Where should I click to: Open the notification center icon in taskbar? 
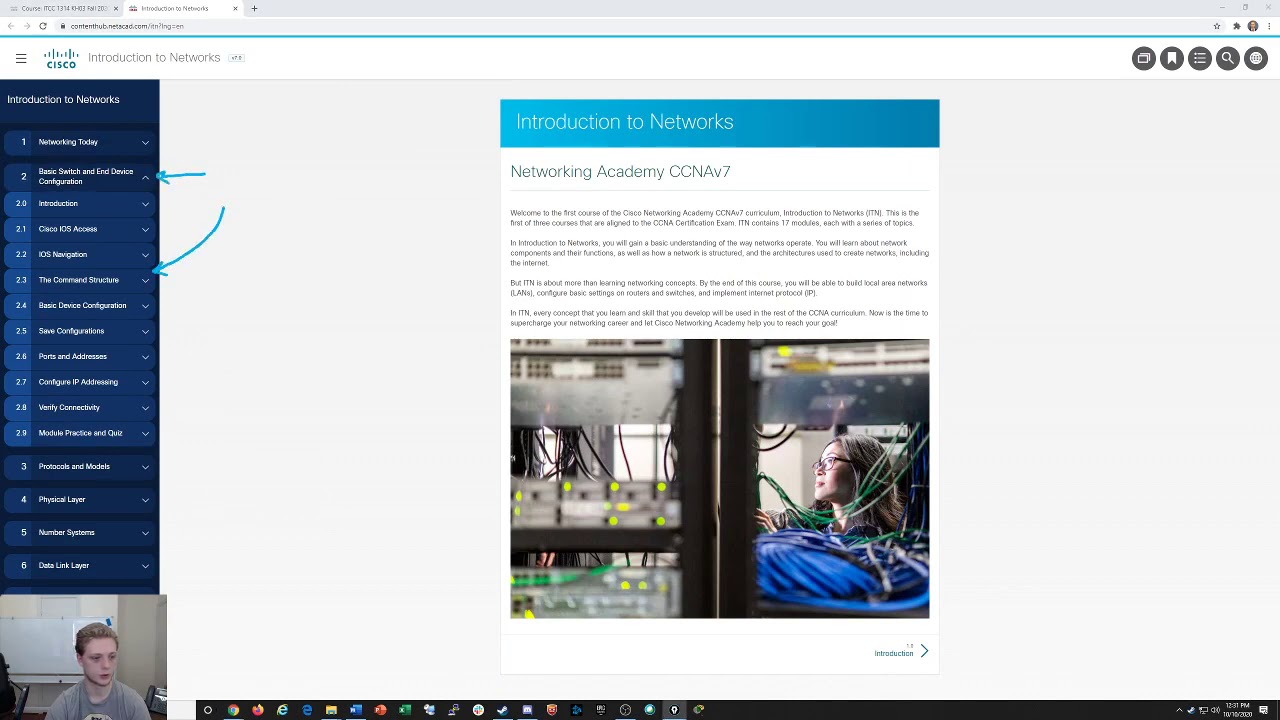click(x=1264, y=710)
